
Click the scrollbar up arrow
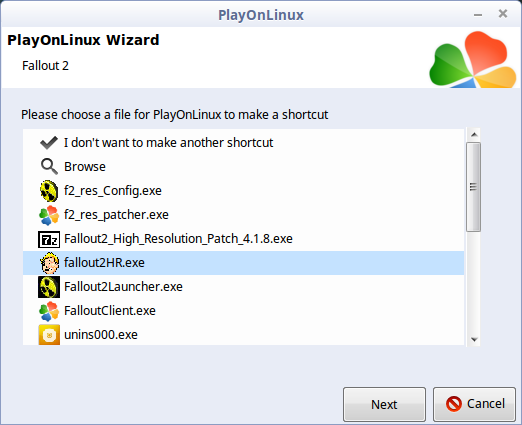click(474, 135)
